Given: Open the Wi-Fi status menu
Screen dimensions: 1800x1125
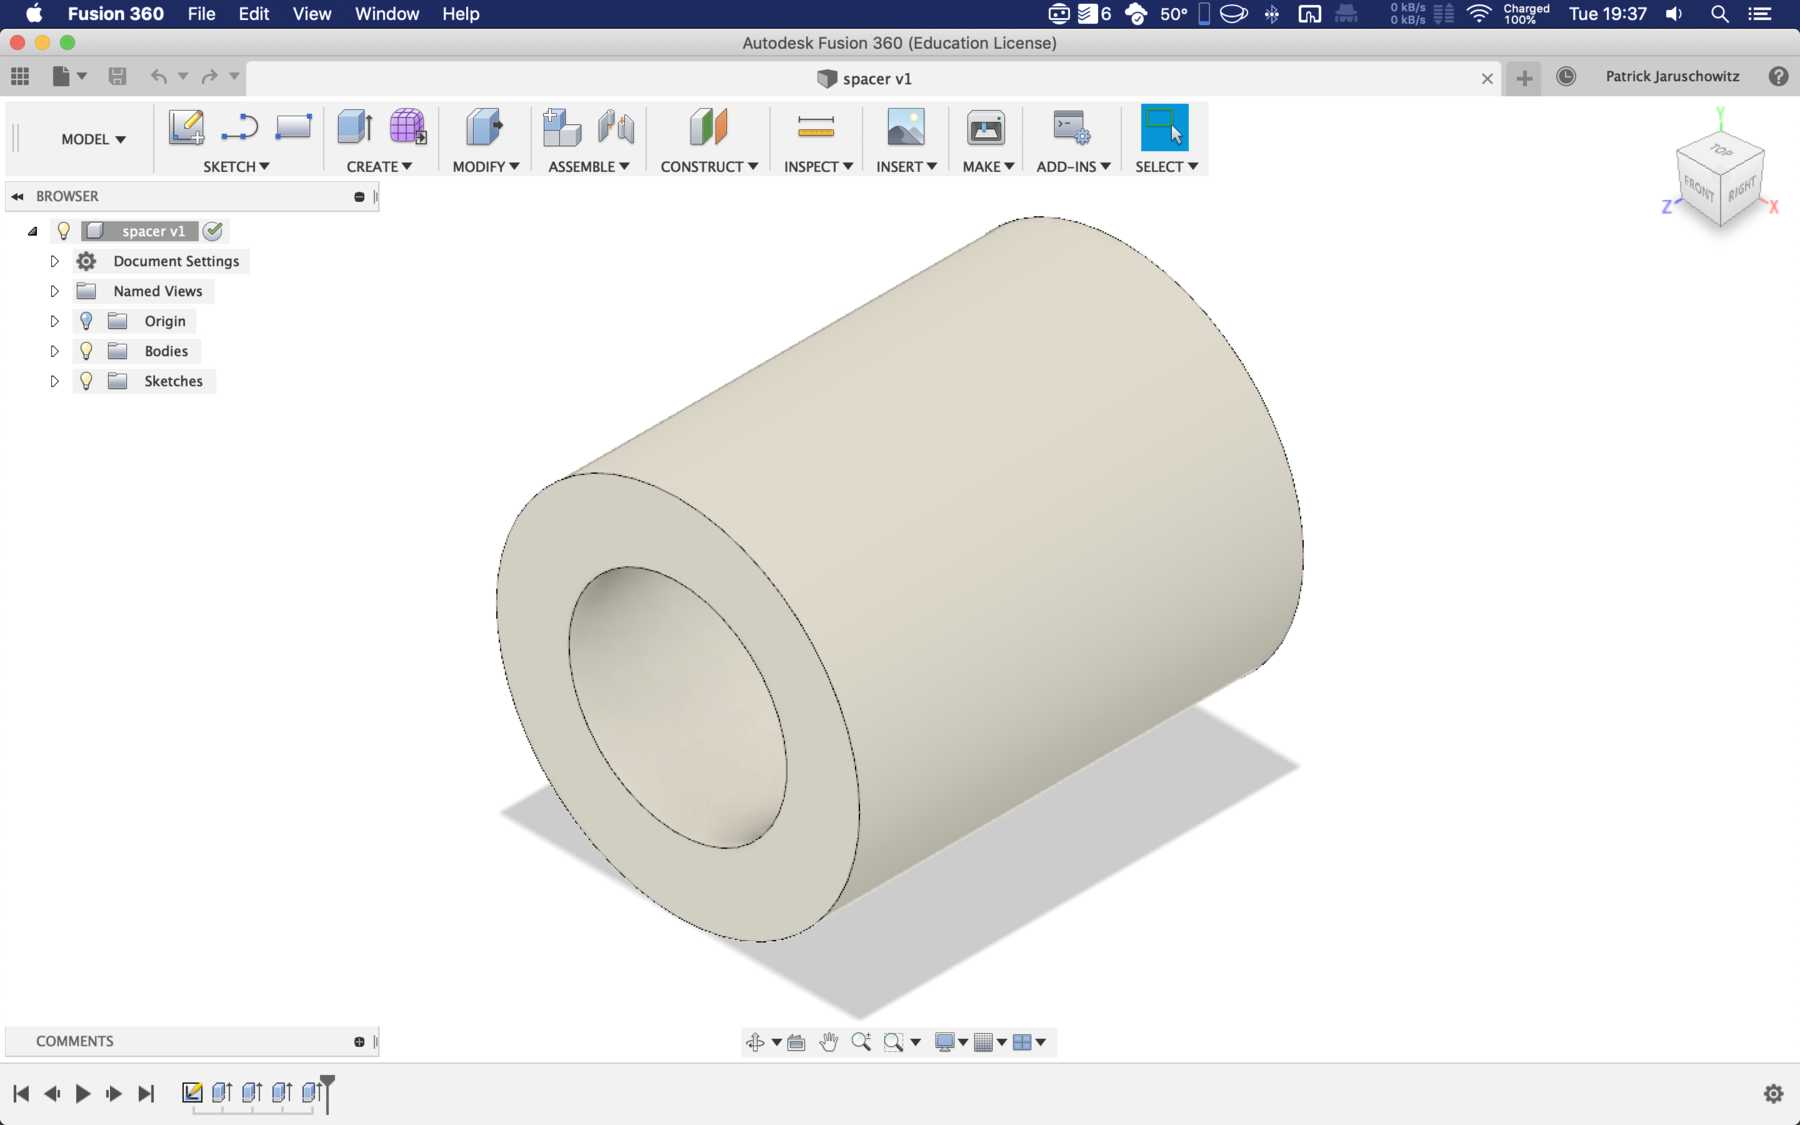Looking at the screenshot, I should [1479, 14].
